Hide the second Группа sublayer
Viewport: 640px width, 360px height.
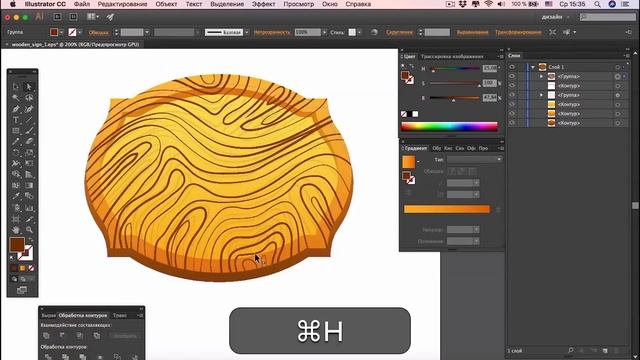512,95
